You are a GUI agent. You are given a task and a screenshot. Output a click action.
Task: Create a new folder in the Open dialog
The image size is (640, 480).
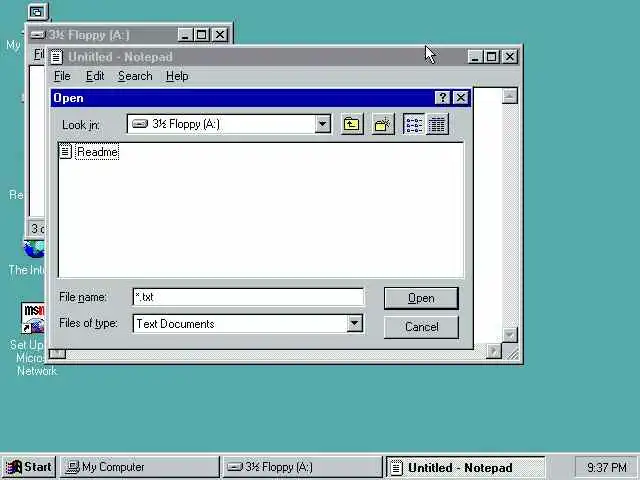382,124
